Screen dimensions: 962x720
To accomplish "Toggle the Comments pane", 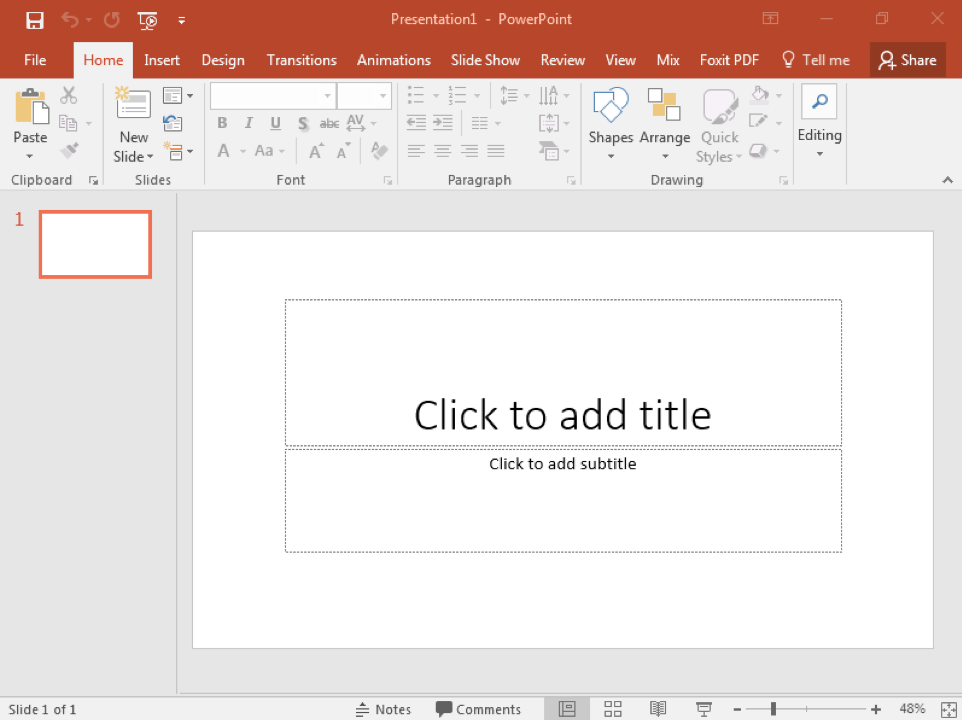I will [478, 709].
